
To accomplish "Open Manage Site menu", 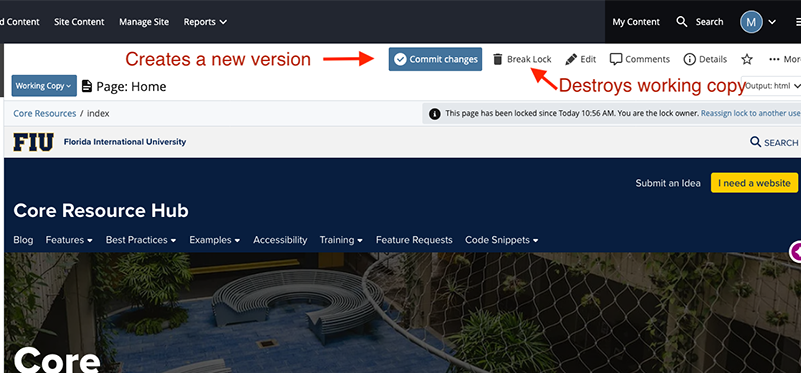I will click(144, 22).
